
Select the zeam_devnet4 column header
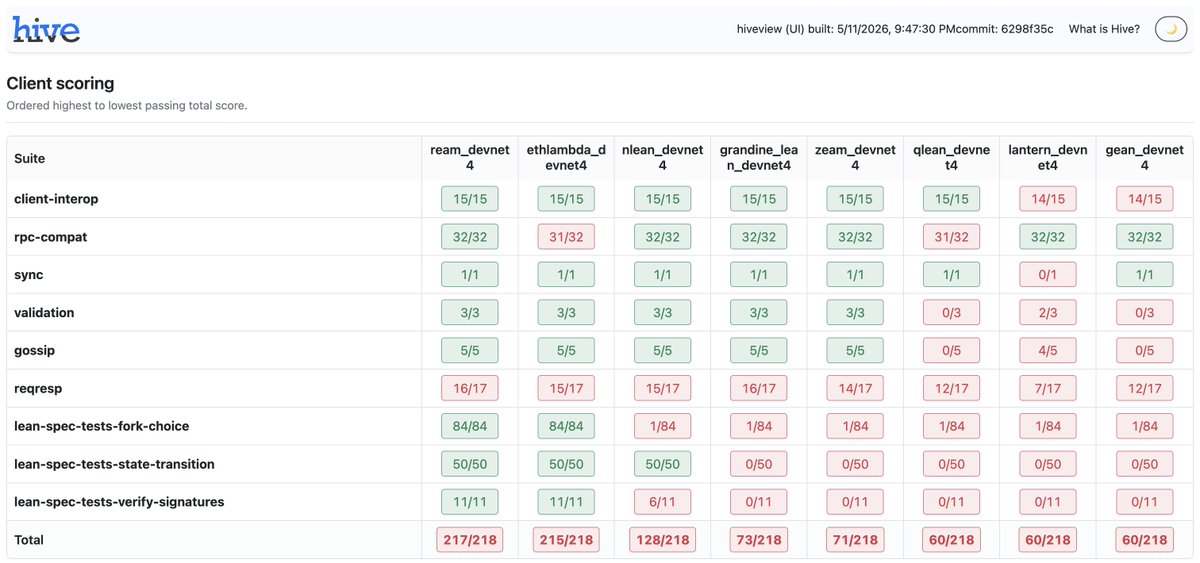855,158
